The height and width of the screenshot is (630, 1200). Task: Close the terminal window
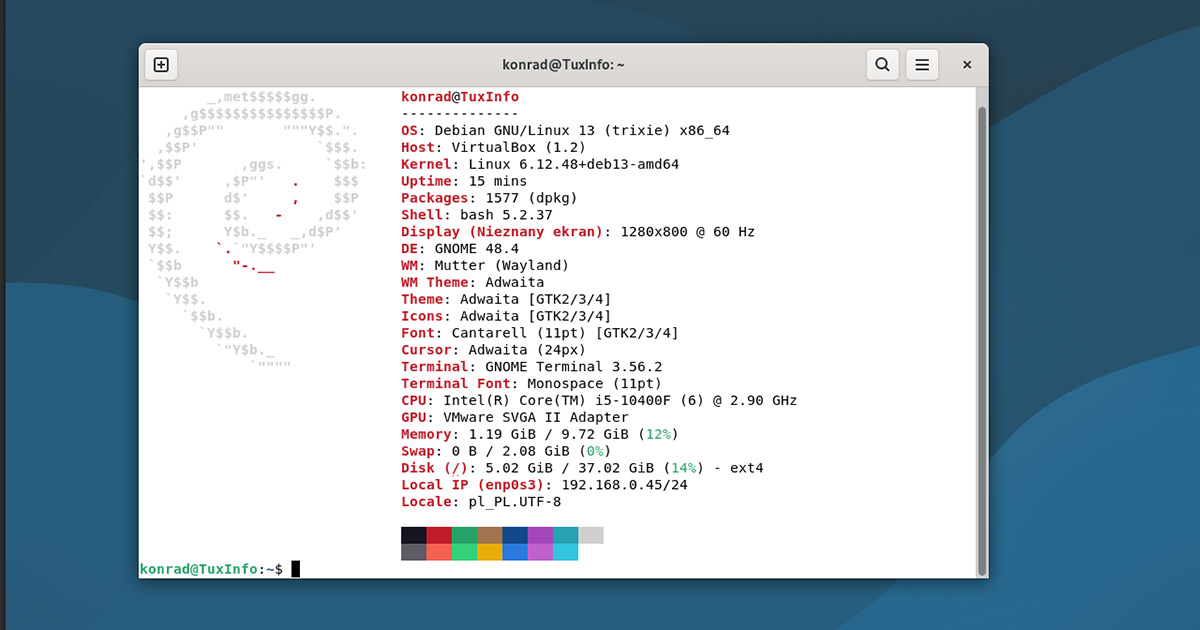[x=967, y=65]
